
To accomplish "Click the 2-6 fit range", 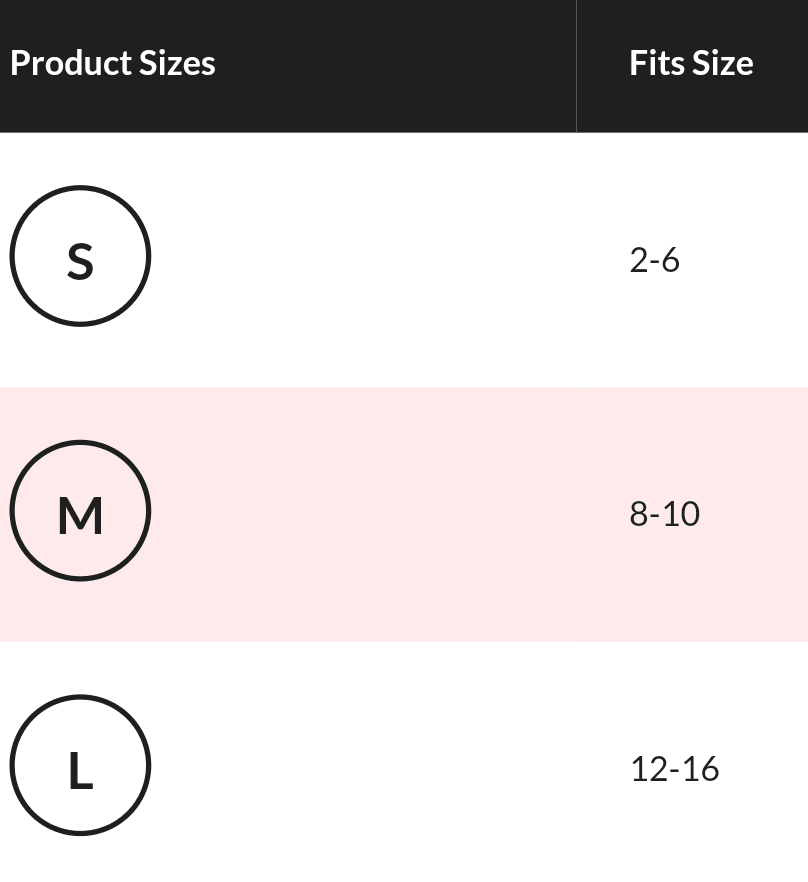I will pyautogui.click(x=655, y=260).
